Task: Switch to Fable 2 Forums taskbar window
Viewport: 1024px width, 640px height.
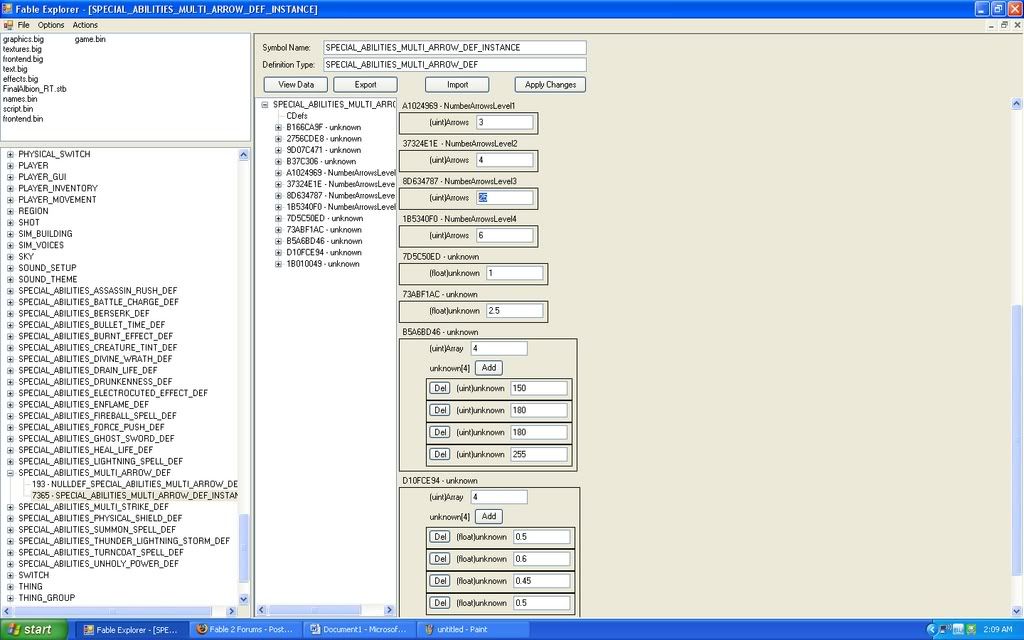Action: coord(246,630)
